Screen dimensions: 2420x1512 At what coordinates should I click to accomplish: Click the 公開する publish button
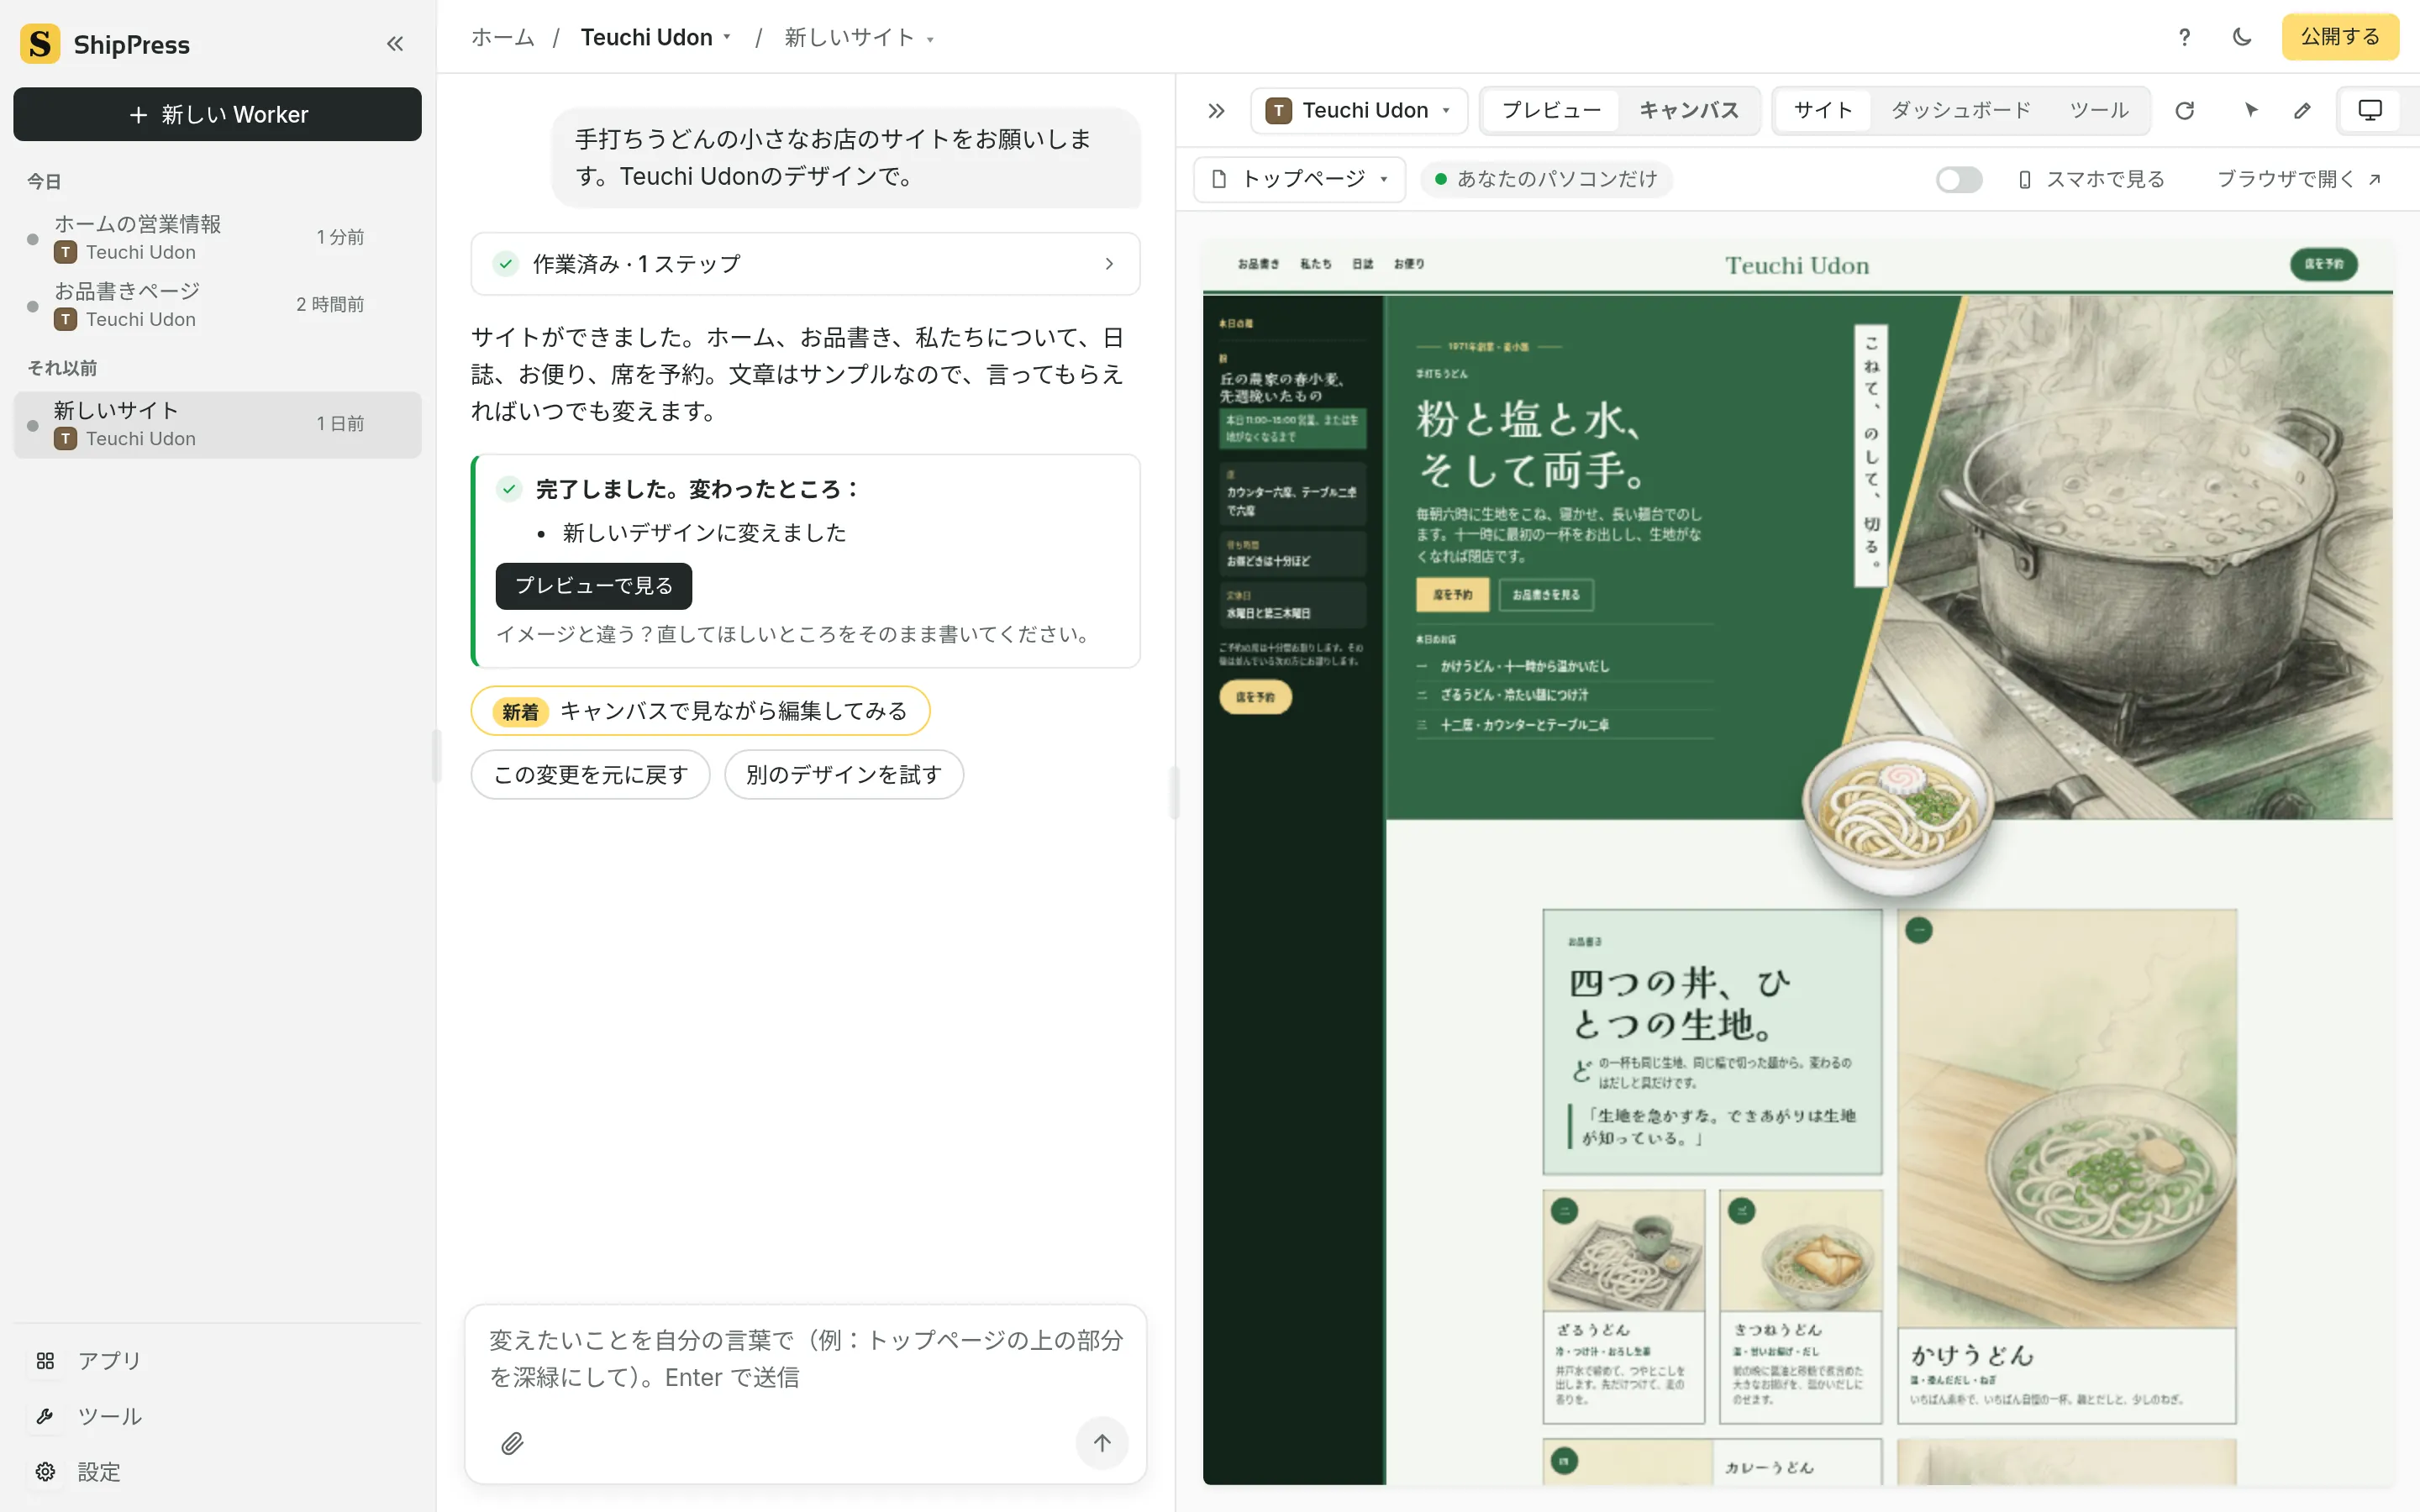2340,37
